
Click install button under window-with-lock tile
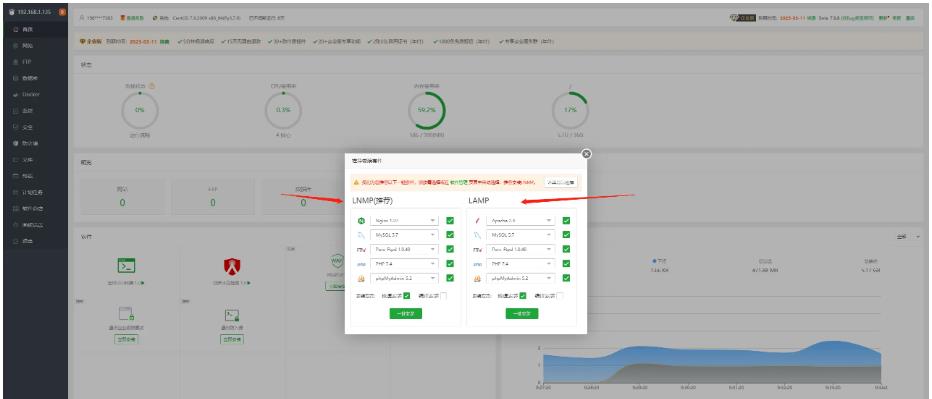click(126, 340)
